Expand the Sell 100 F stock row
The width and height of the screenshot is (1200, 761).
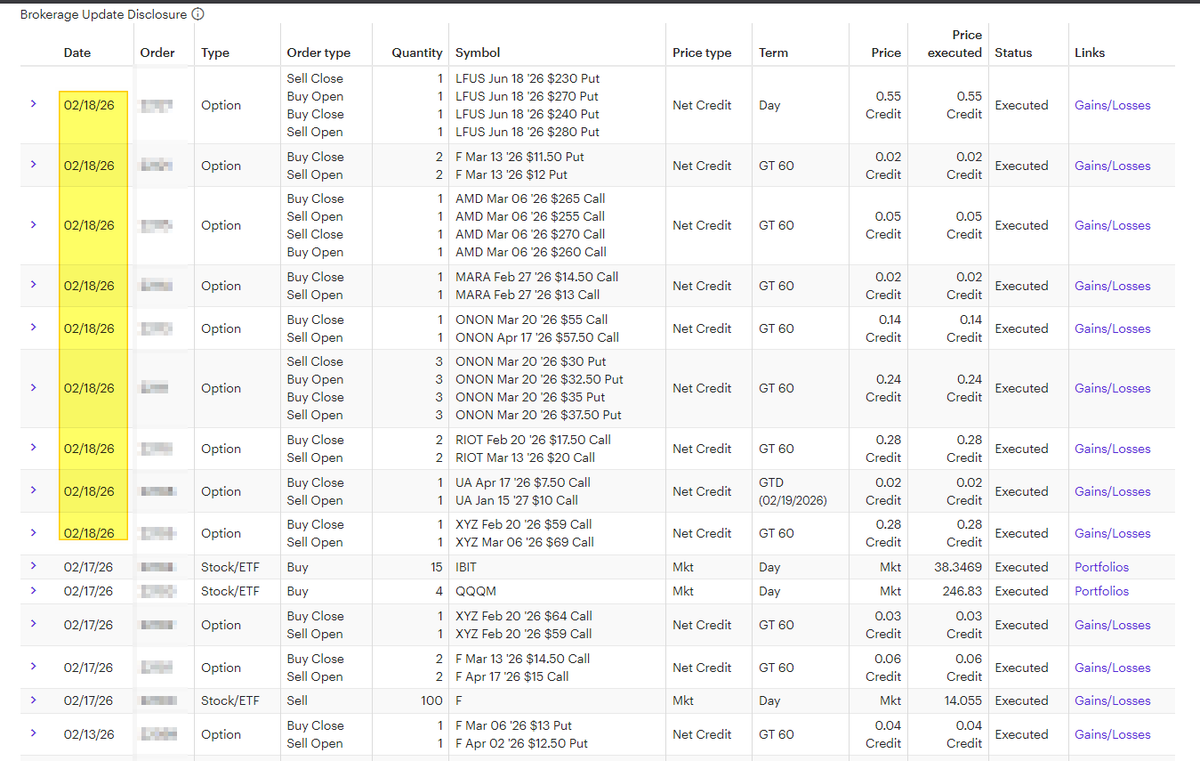33,700
